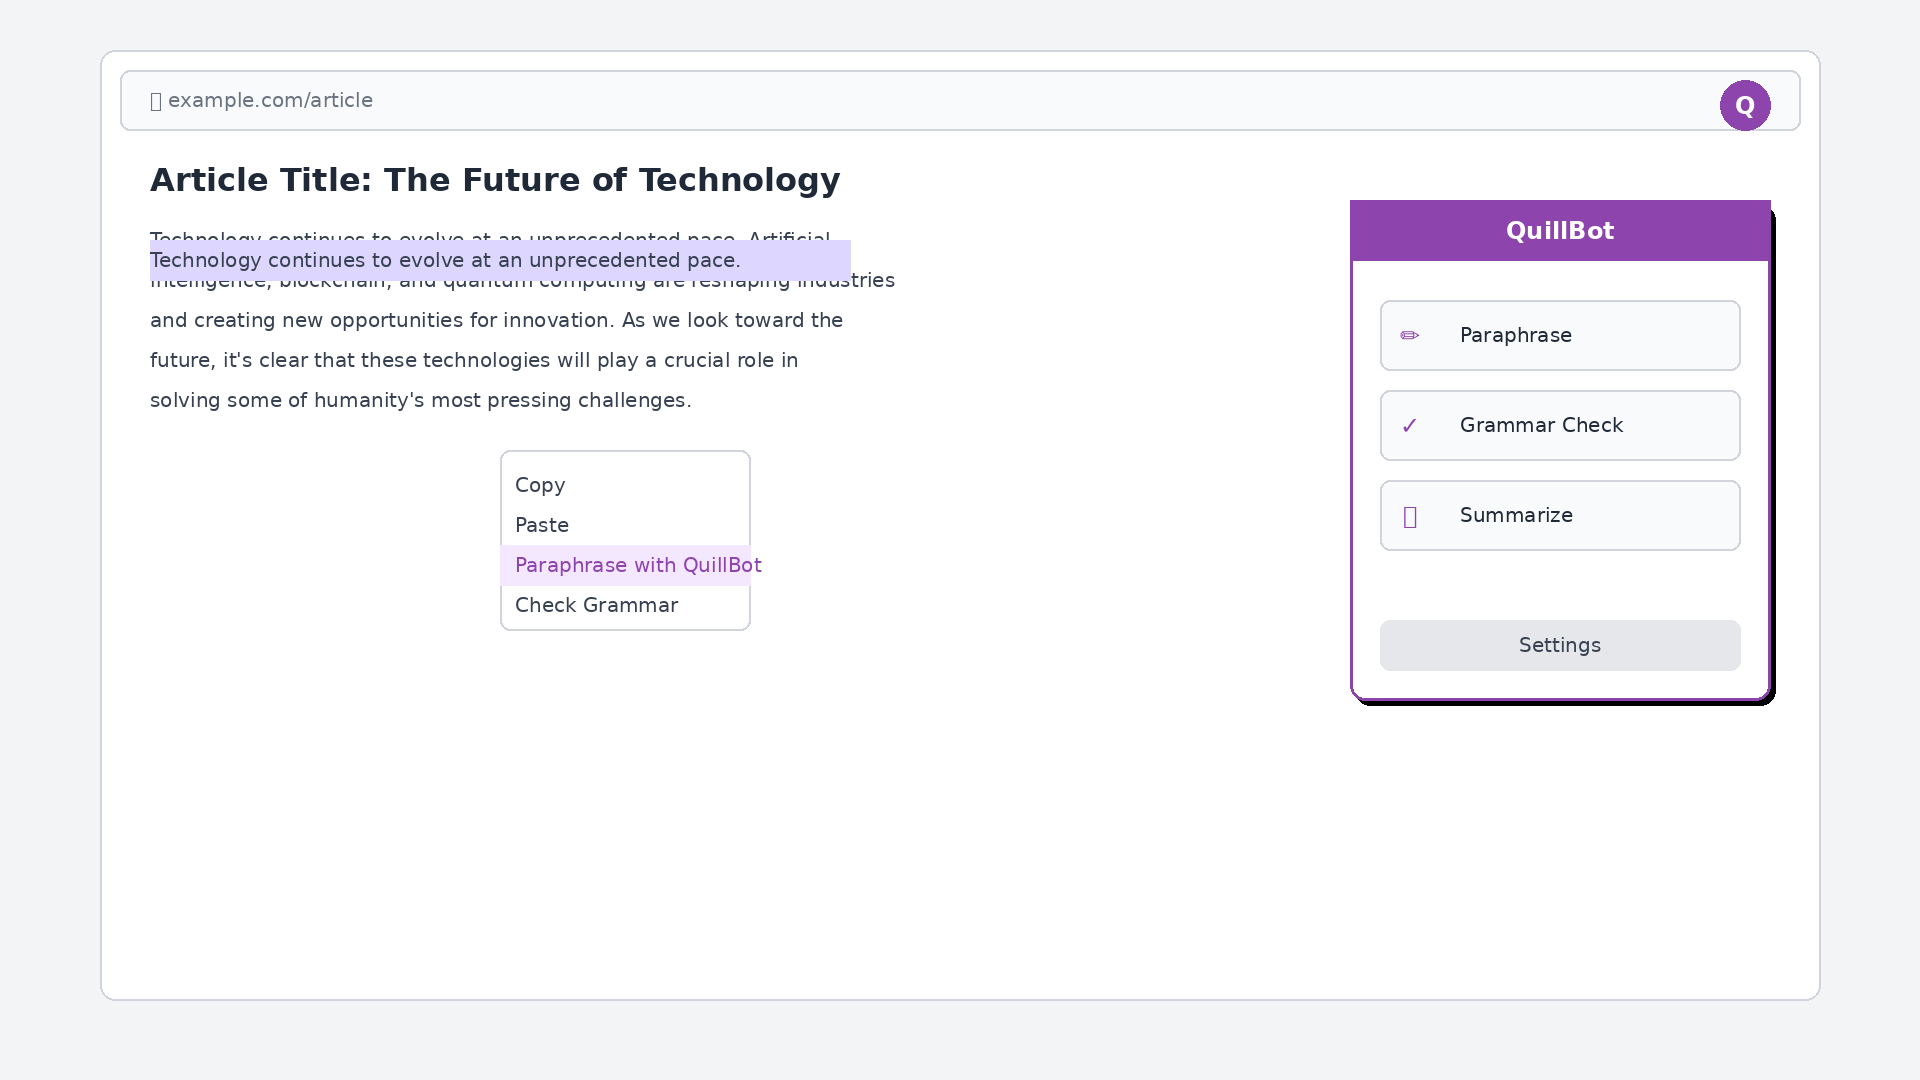Click the Paraphrase card in QuillBot sidebar

click(x=1559, y=335)
